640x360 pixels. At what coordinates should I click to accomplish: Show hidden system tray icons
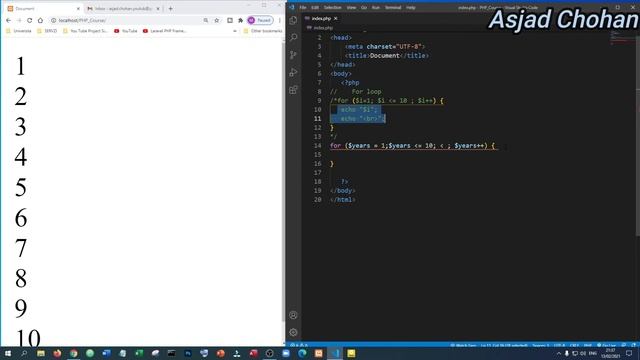pyautogui.click(x=559, y=353)
